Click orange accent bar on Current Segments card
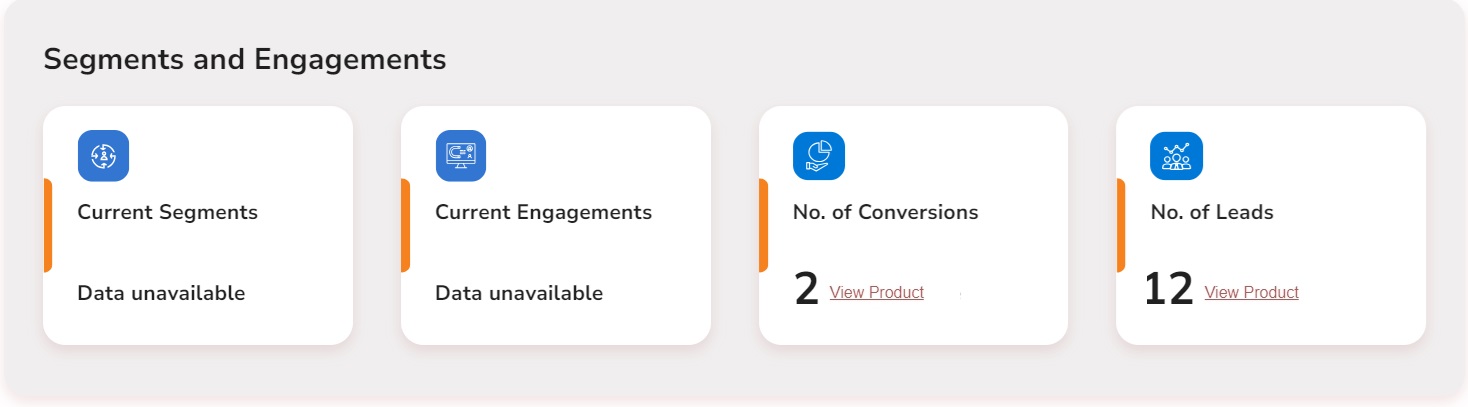Viewport: 1468px width, 407px height. [x=47, y=225]
